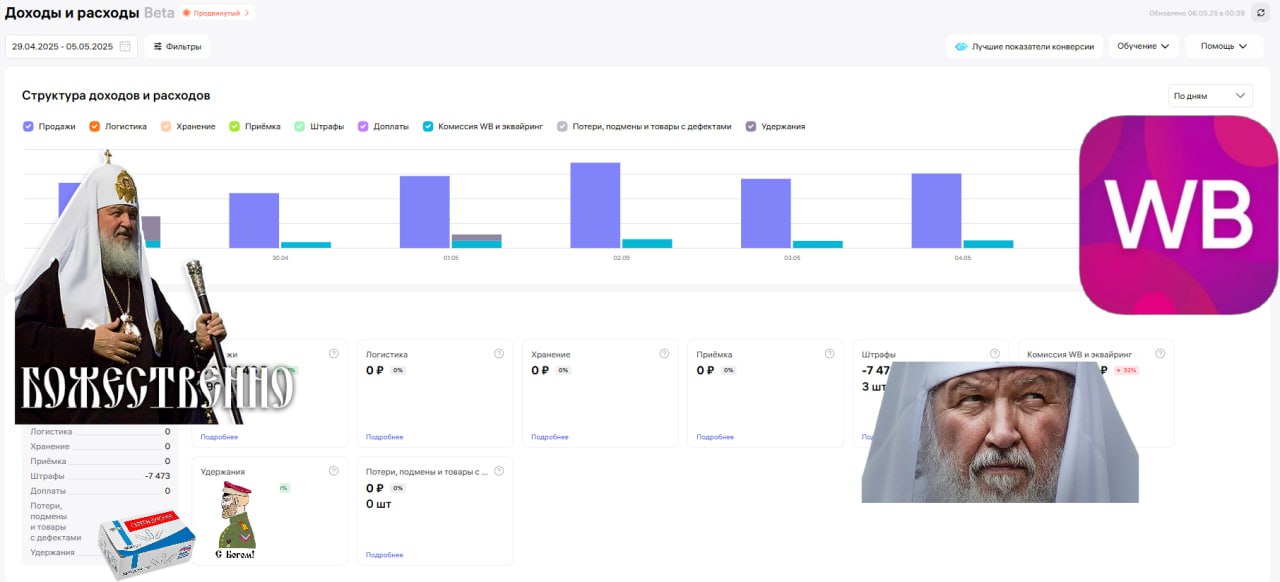This screenshot has height=582, width=1280.
Task: Click the 0 ₽ amount in Приёмка card
Action: [705, 370]
